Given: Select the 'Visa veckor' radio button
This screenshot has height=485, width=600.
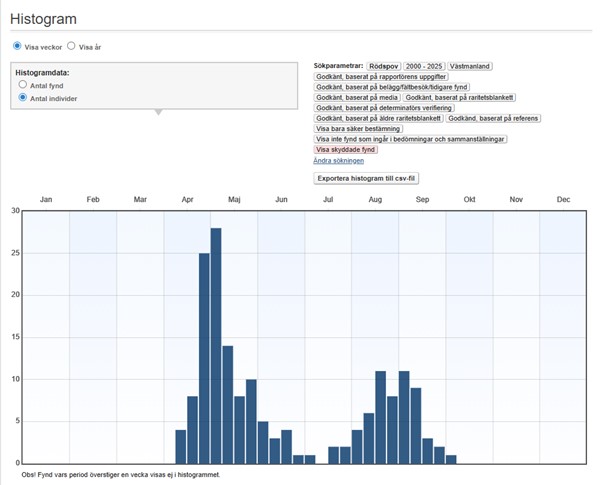Looking at the screenshot, I should pos(17,46).
